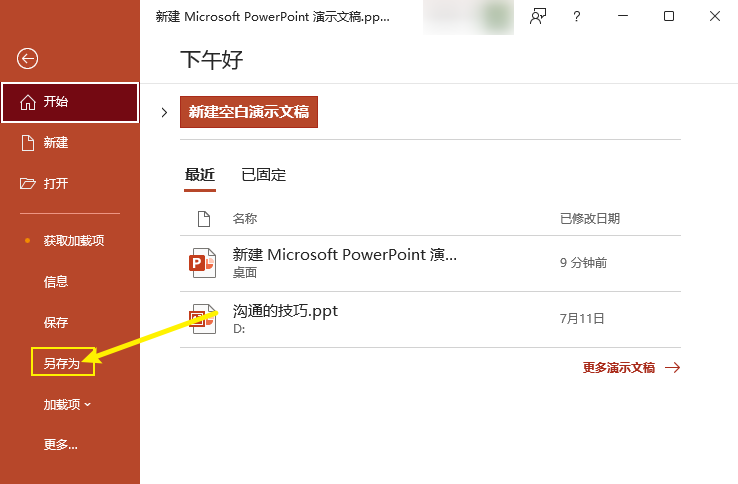The width and height of the screenshot is (738, 484).
Task: Open help via the question mark icon
Action: tap(577, 16)
